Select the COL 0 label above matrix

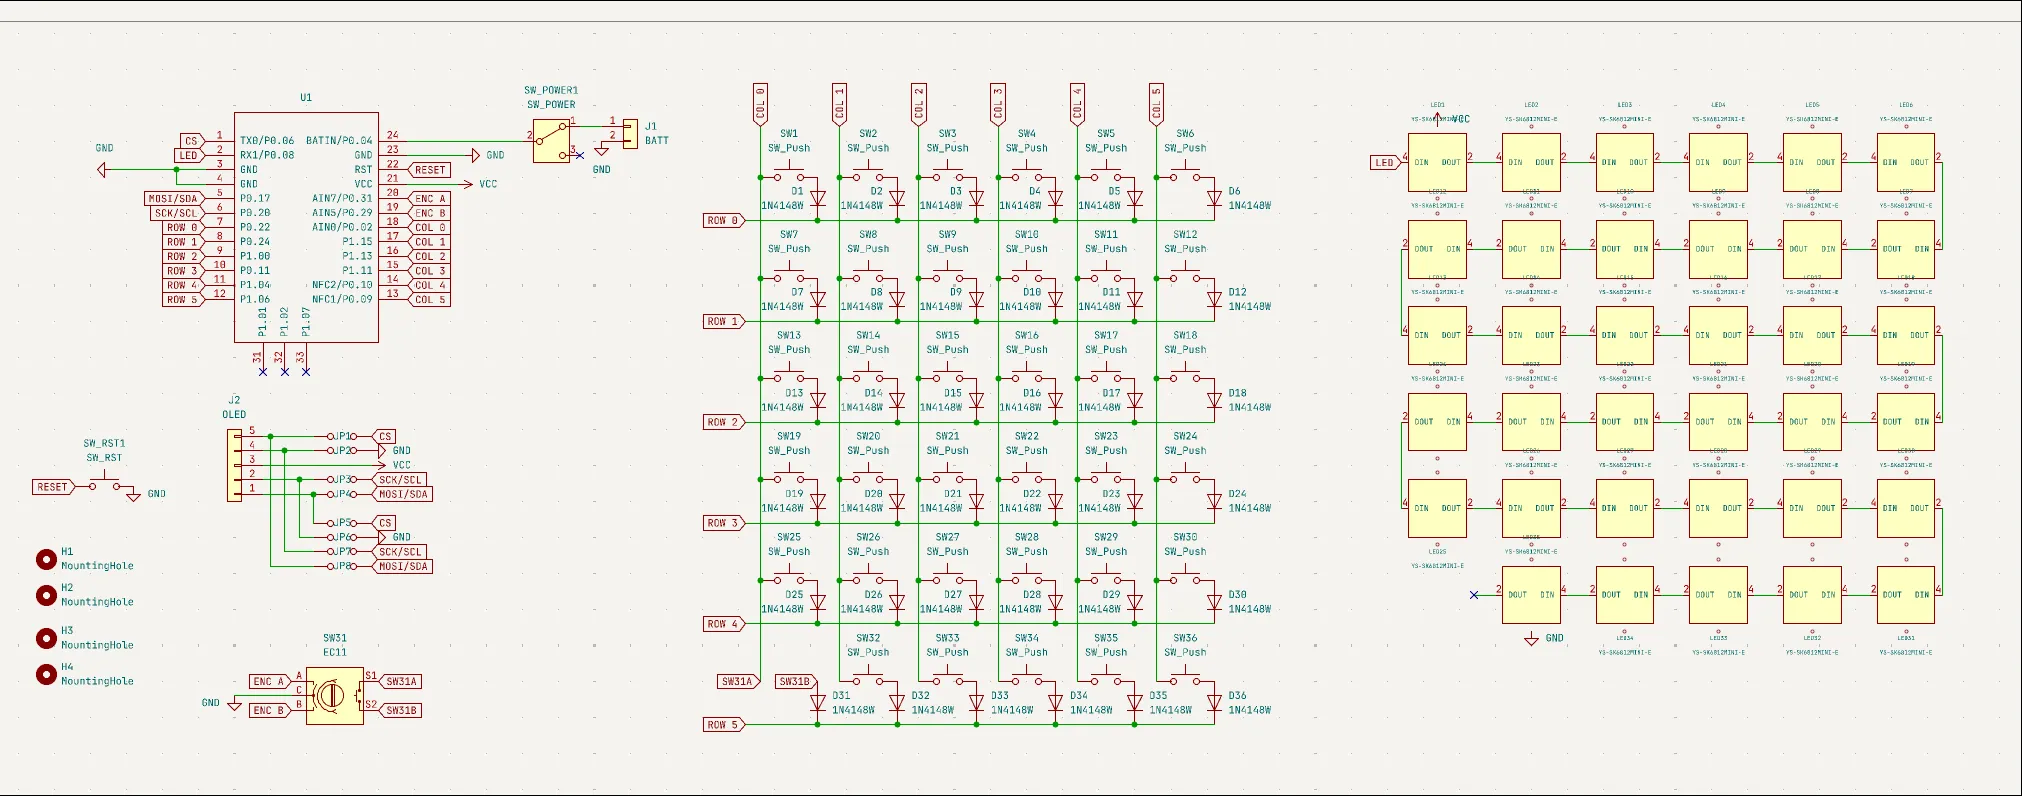760,104
